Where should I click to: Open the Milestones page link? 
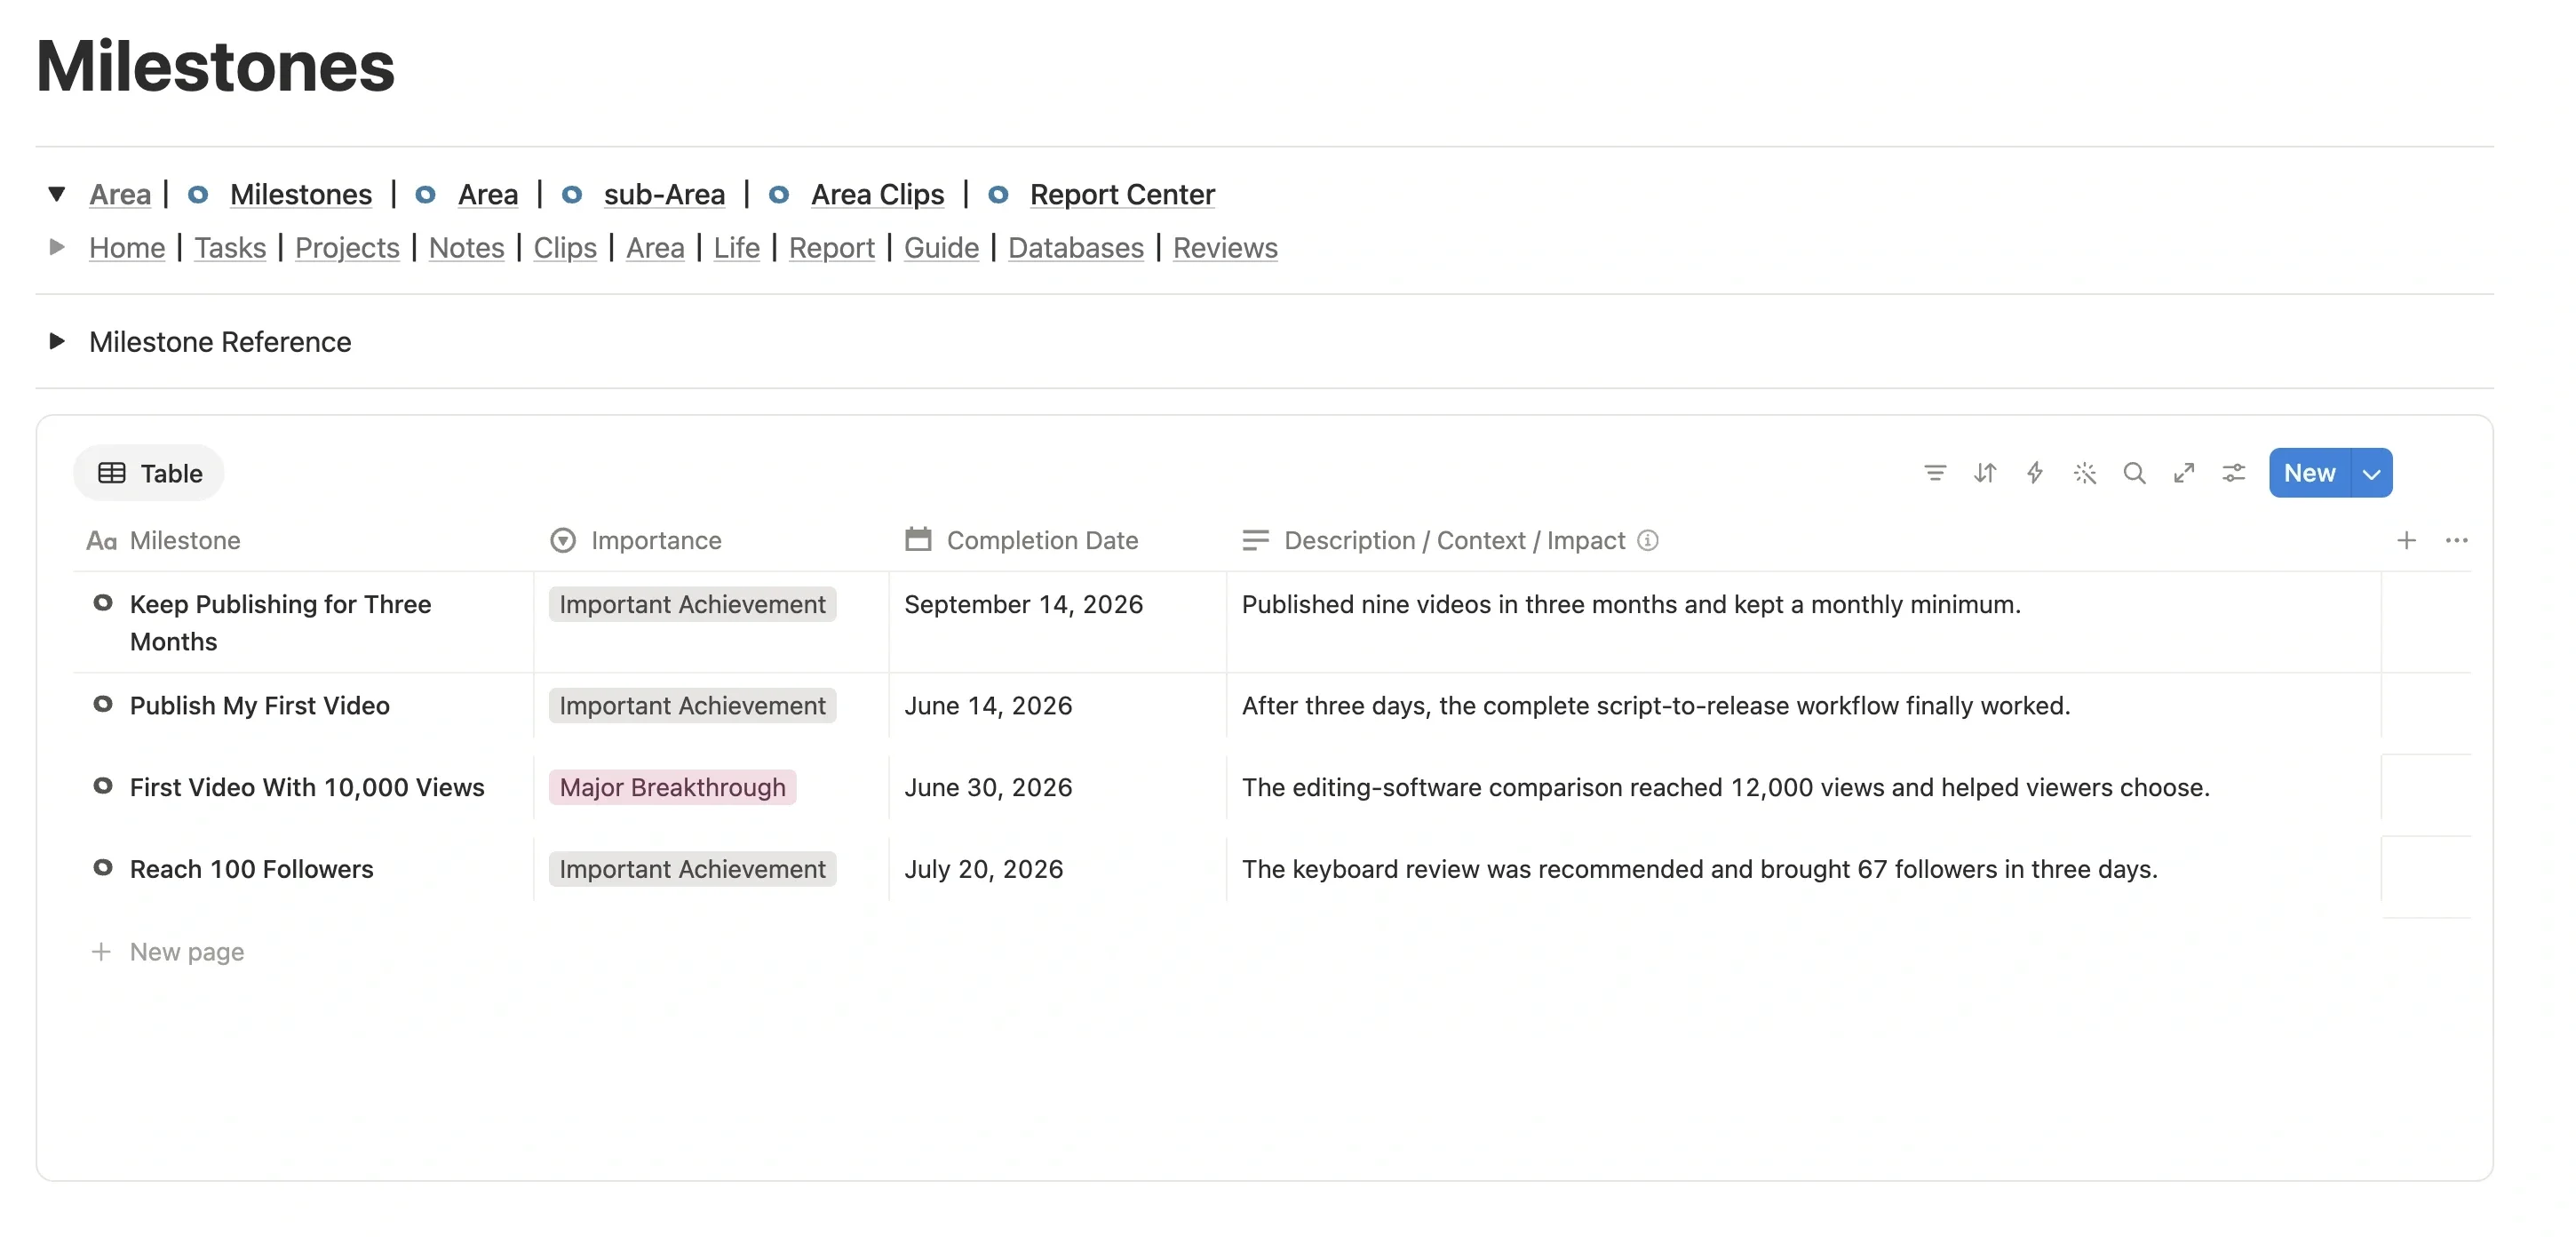(301, 194)
